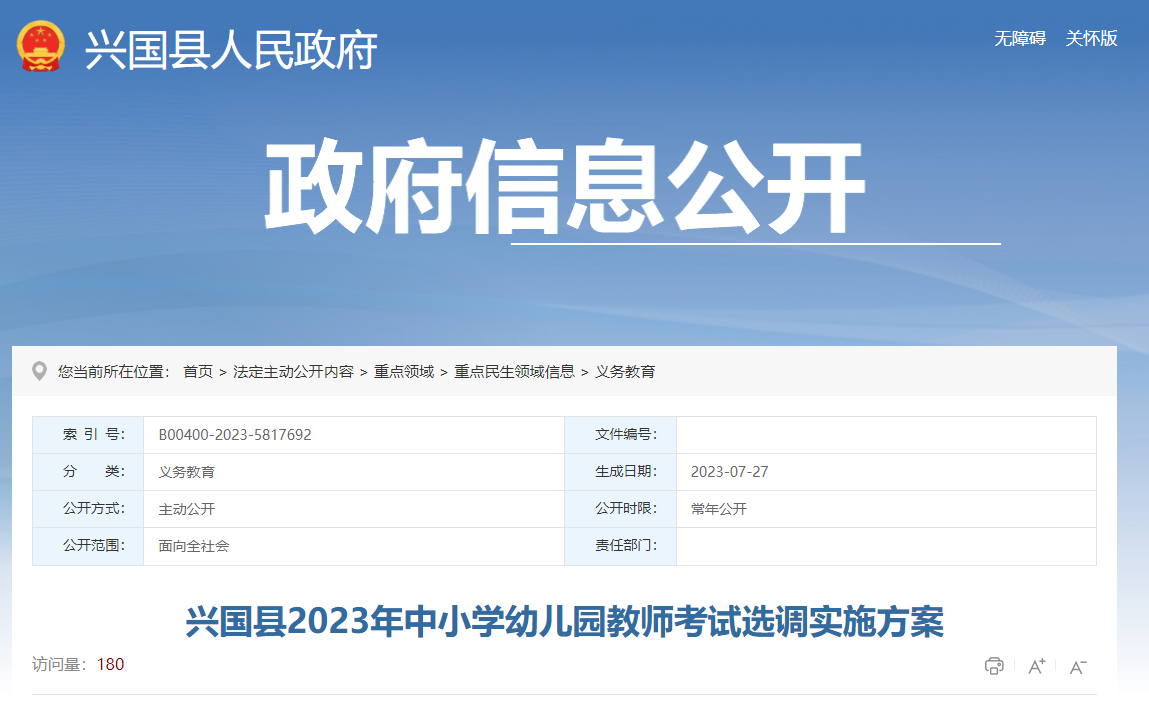Click the national emblem logo
Screen dimensions: 1149x715
(x=41, y=46)
